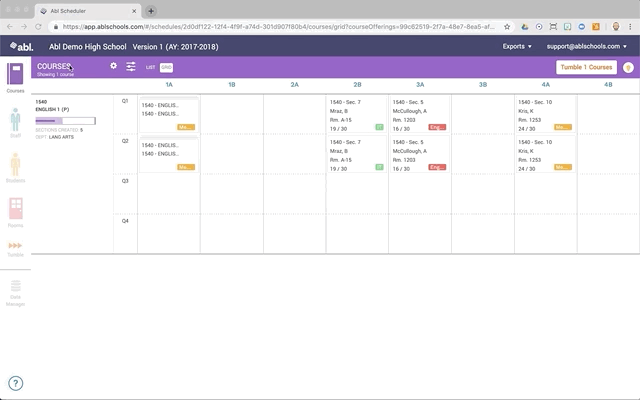Go forward in browser history
Image resolution: width=640 pixels, height=400 pixels.
click(24, 27)
